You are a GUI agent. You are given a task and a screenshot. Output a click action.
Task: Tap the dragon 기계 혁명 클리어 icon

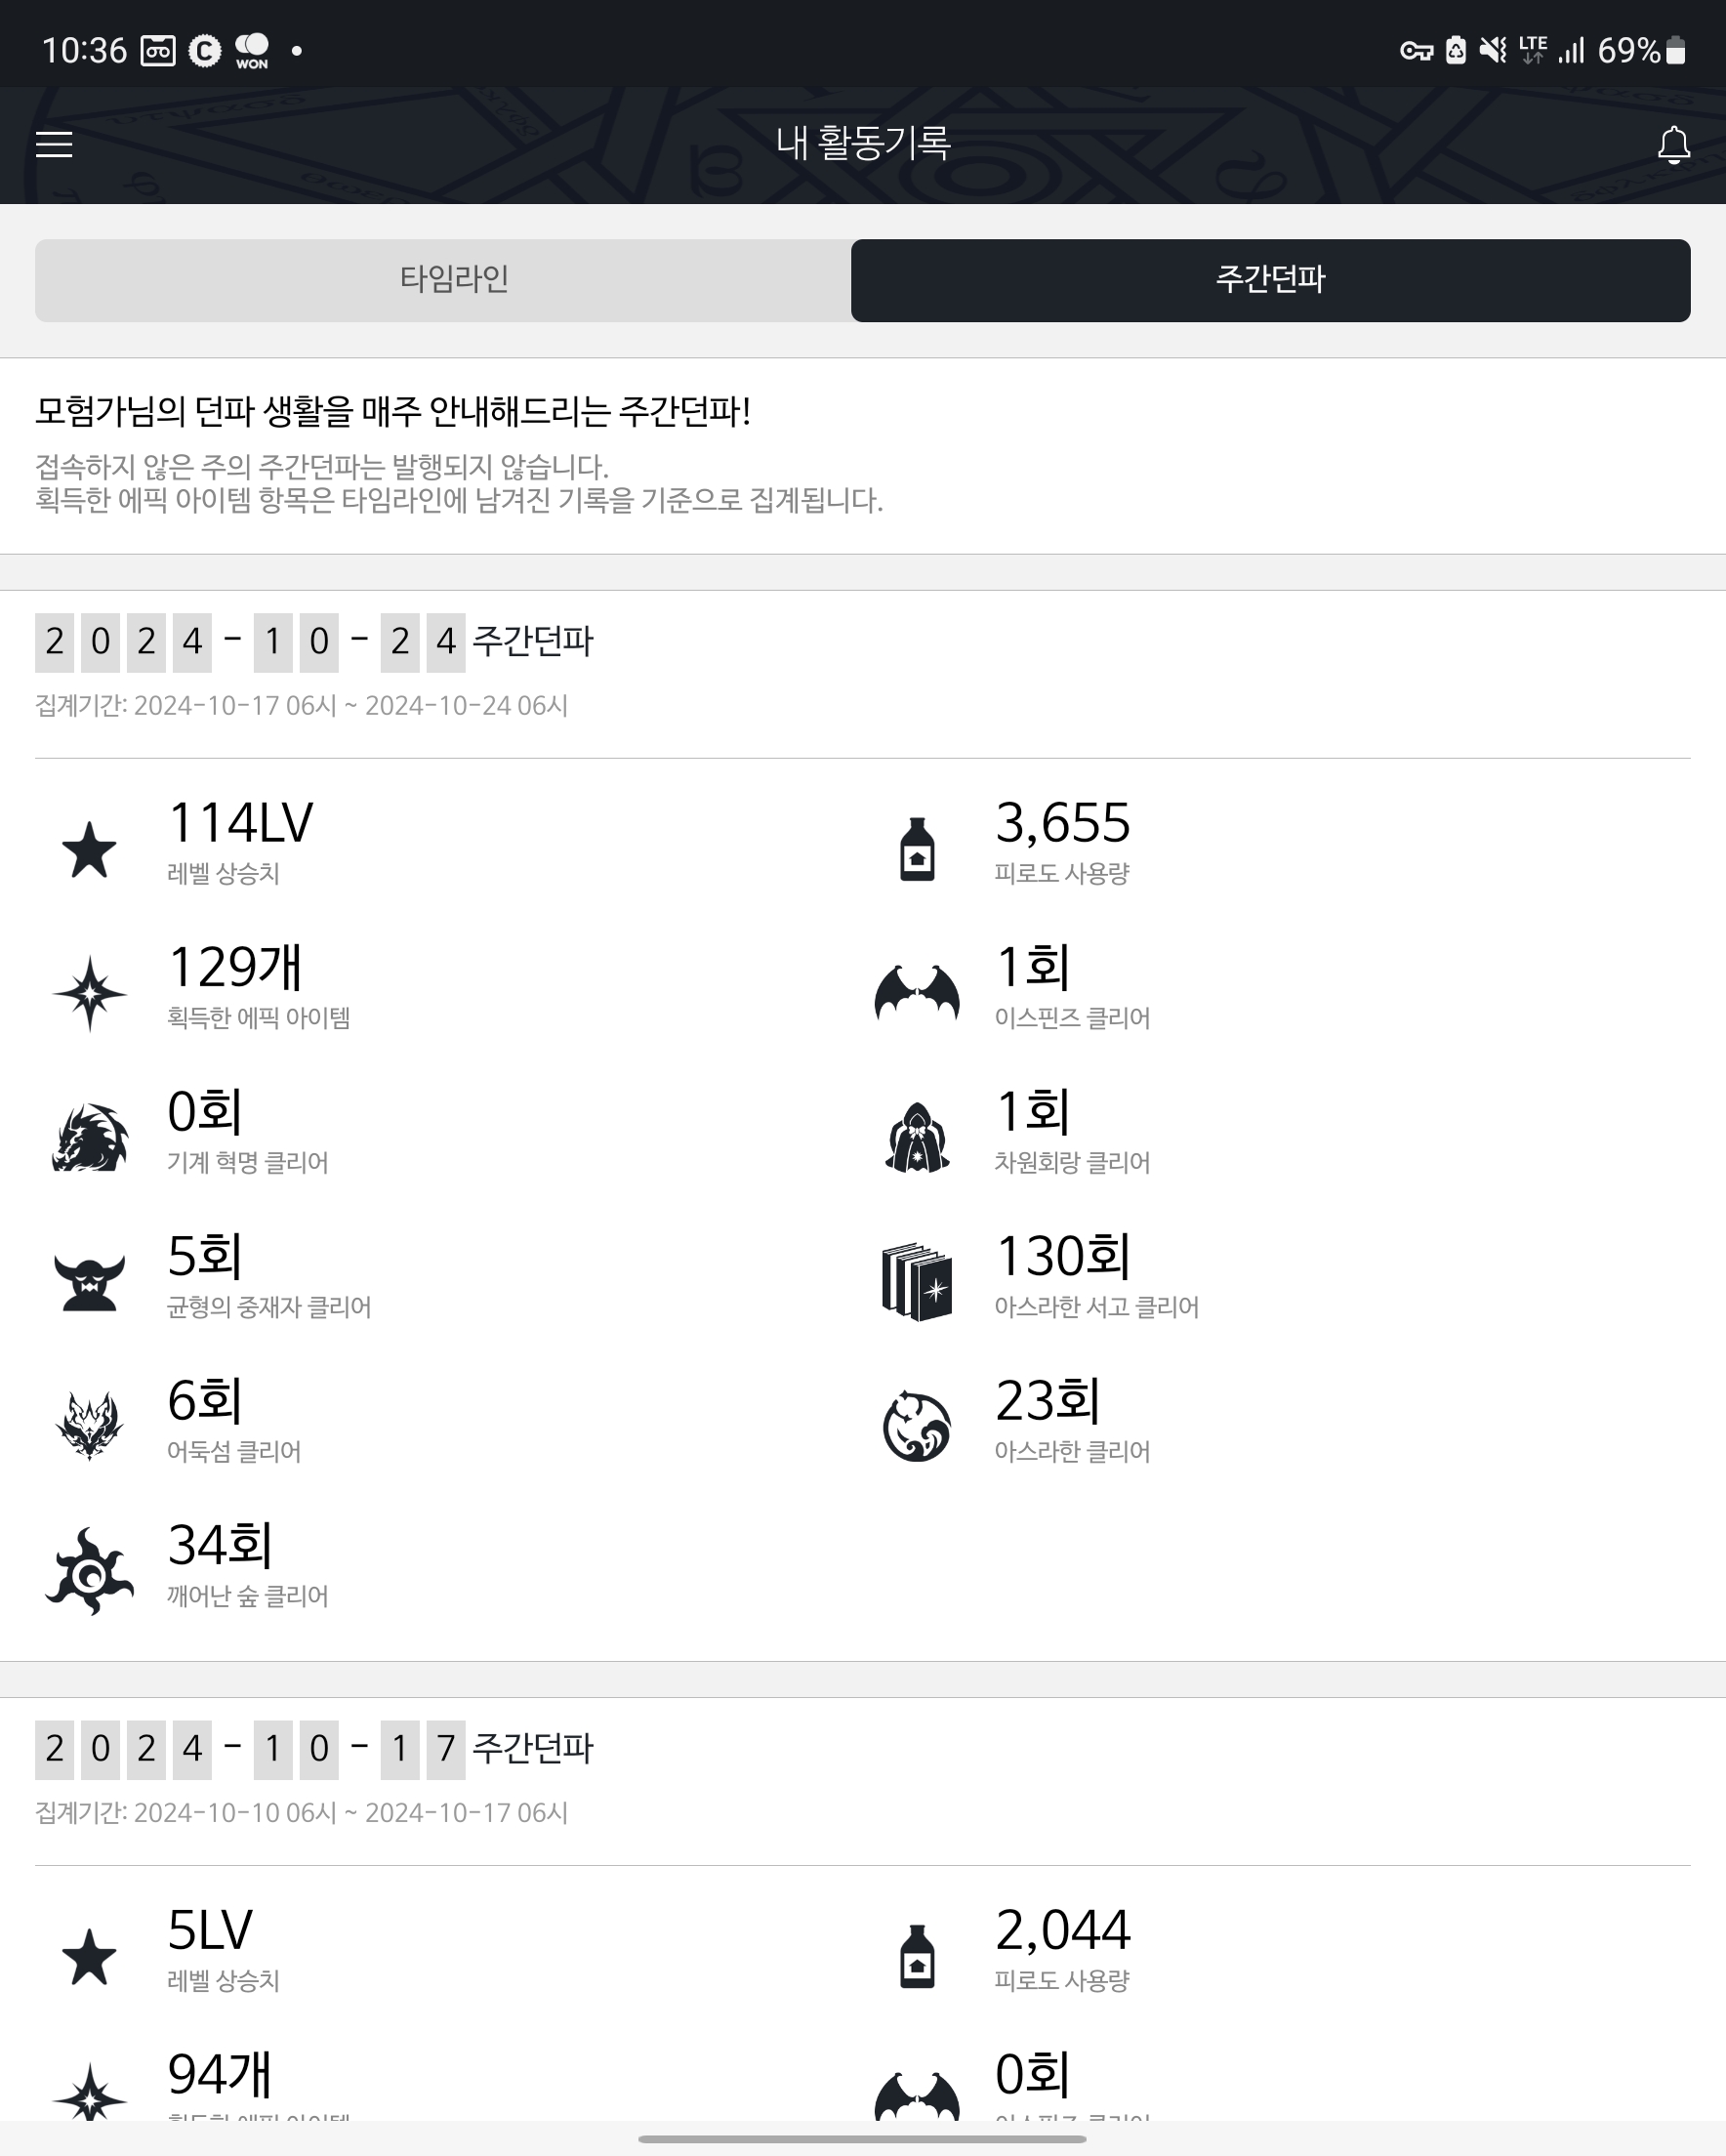89,1138
